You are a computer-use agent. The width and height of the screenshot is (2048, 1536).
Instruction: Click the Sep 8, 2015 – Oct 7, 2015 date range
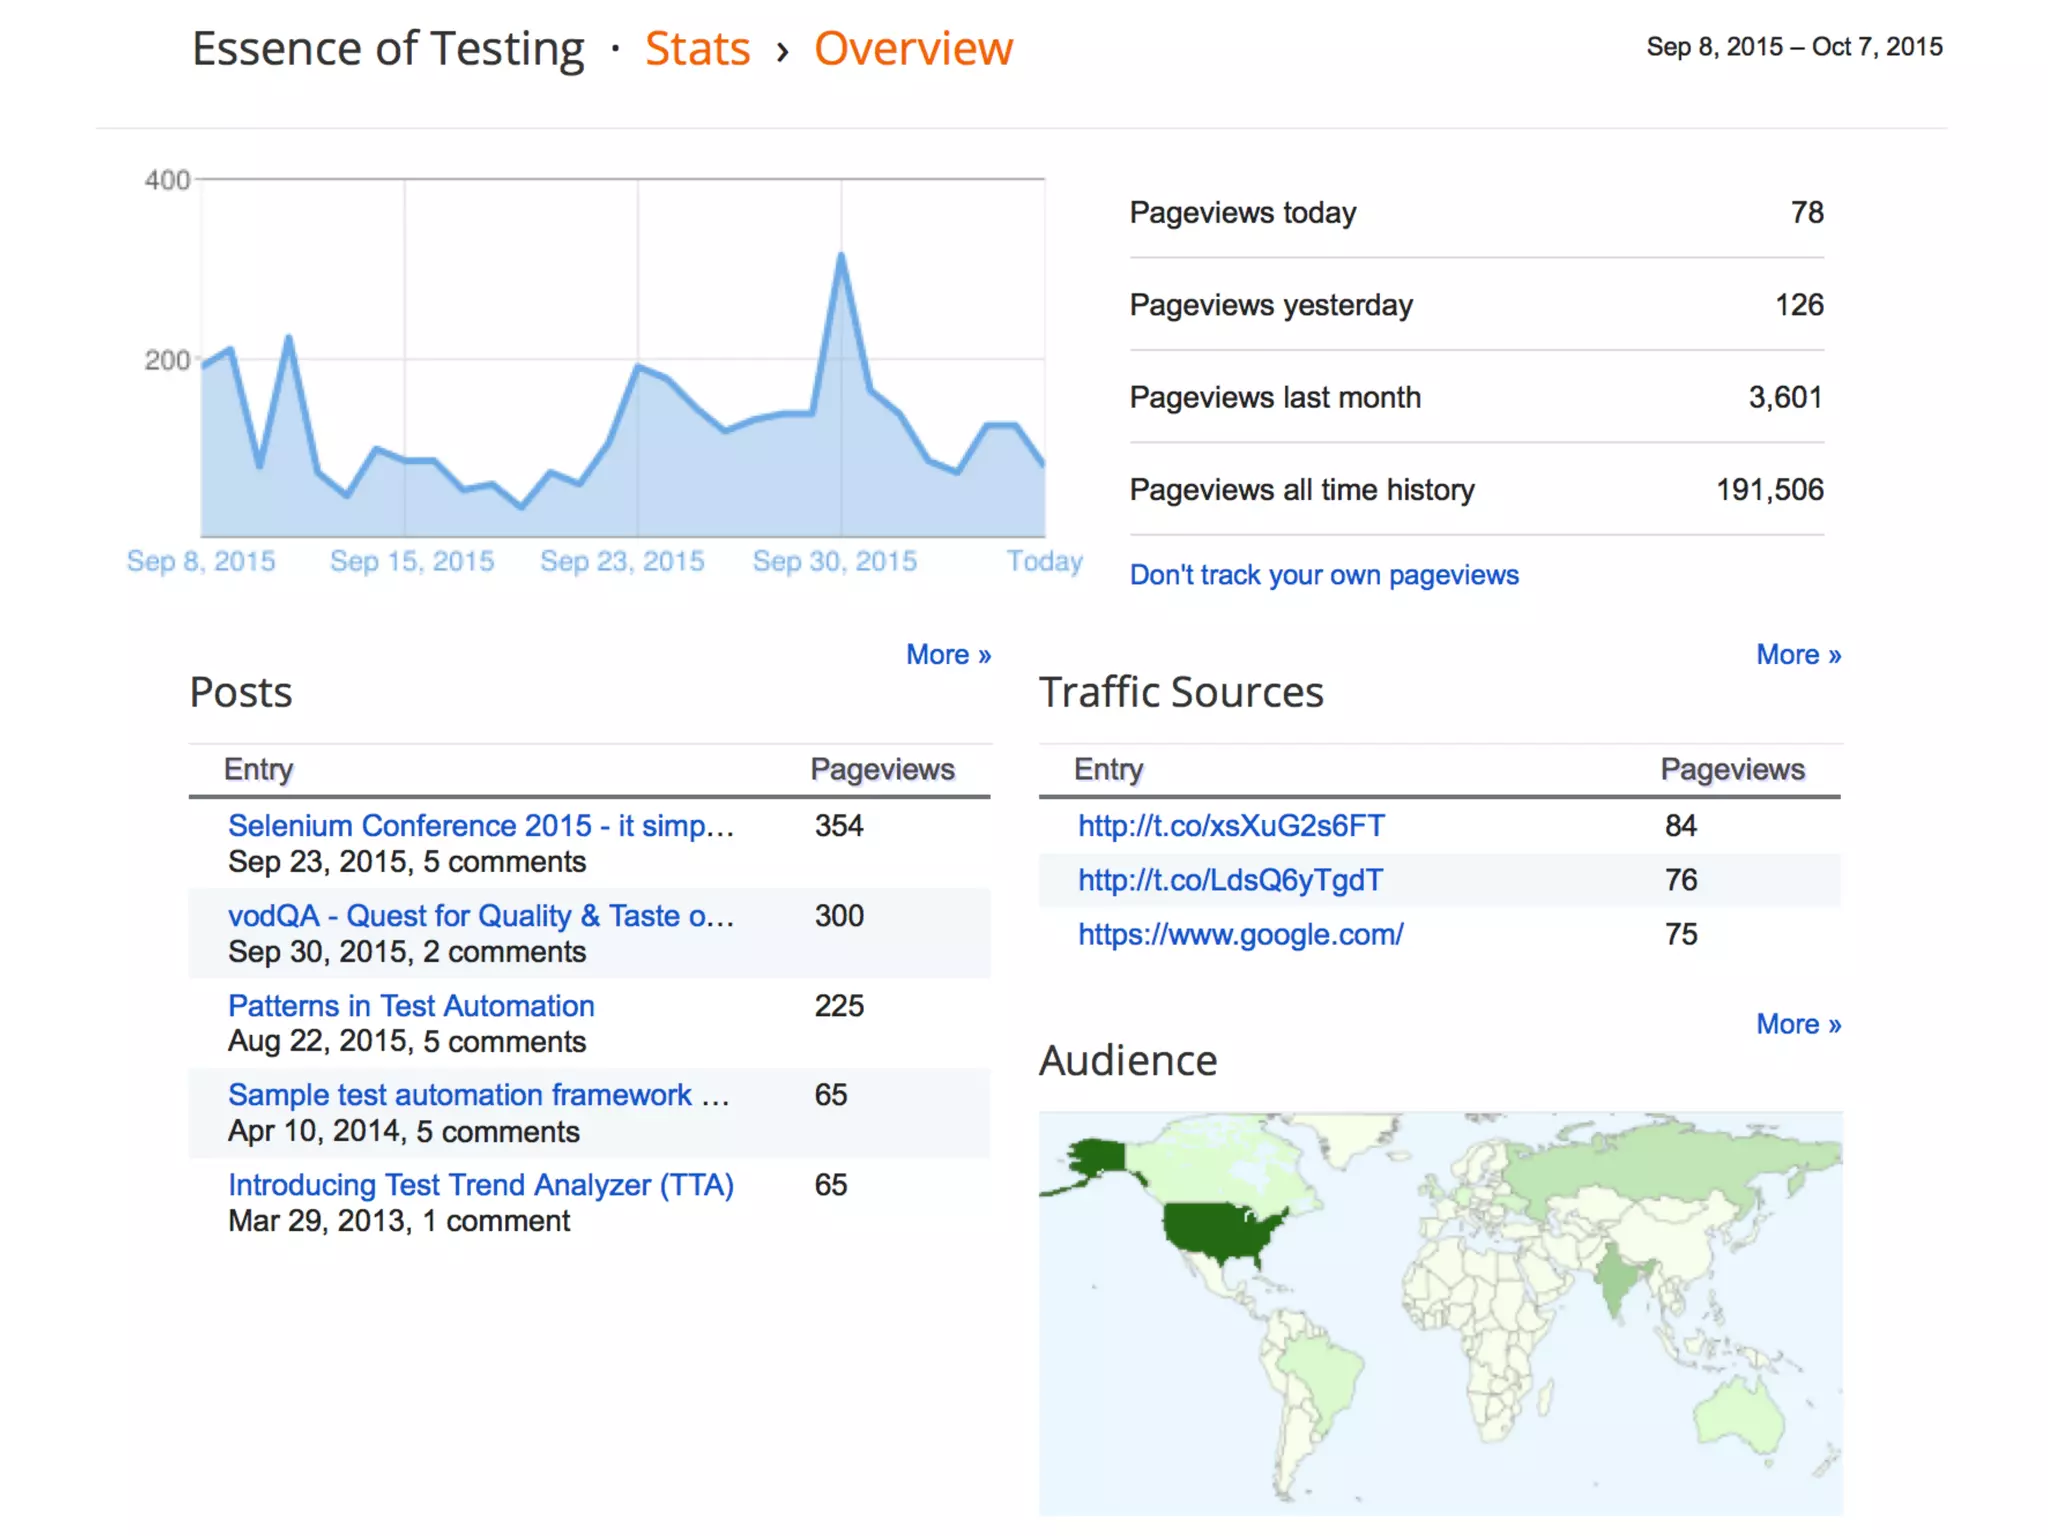coord(1794,47)
